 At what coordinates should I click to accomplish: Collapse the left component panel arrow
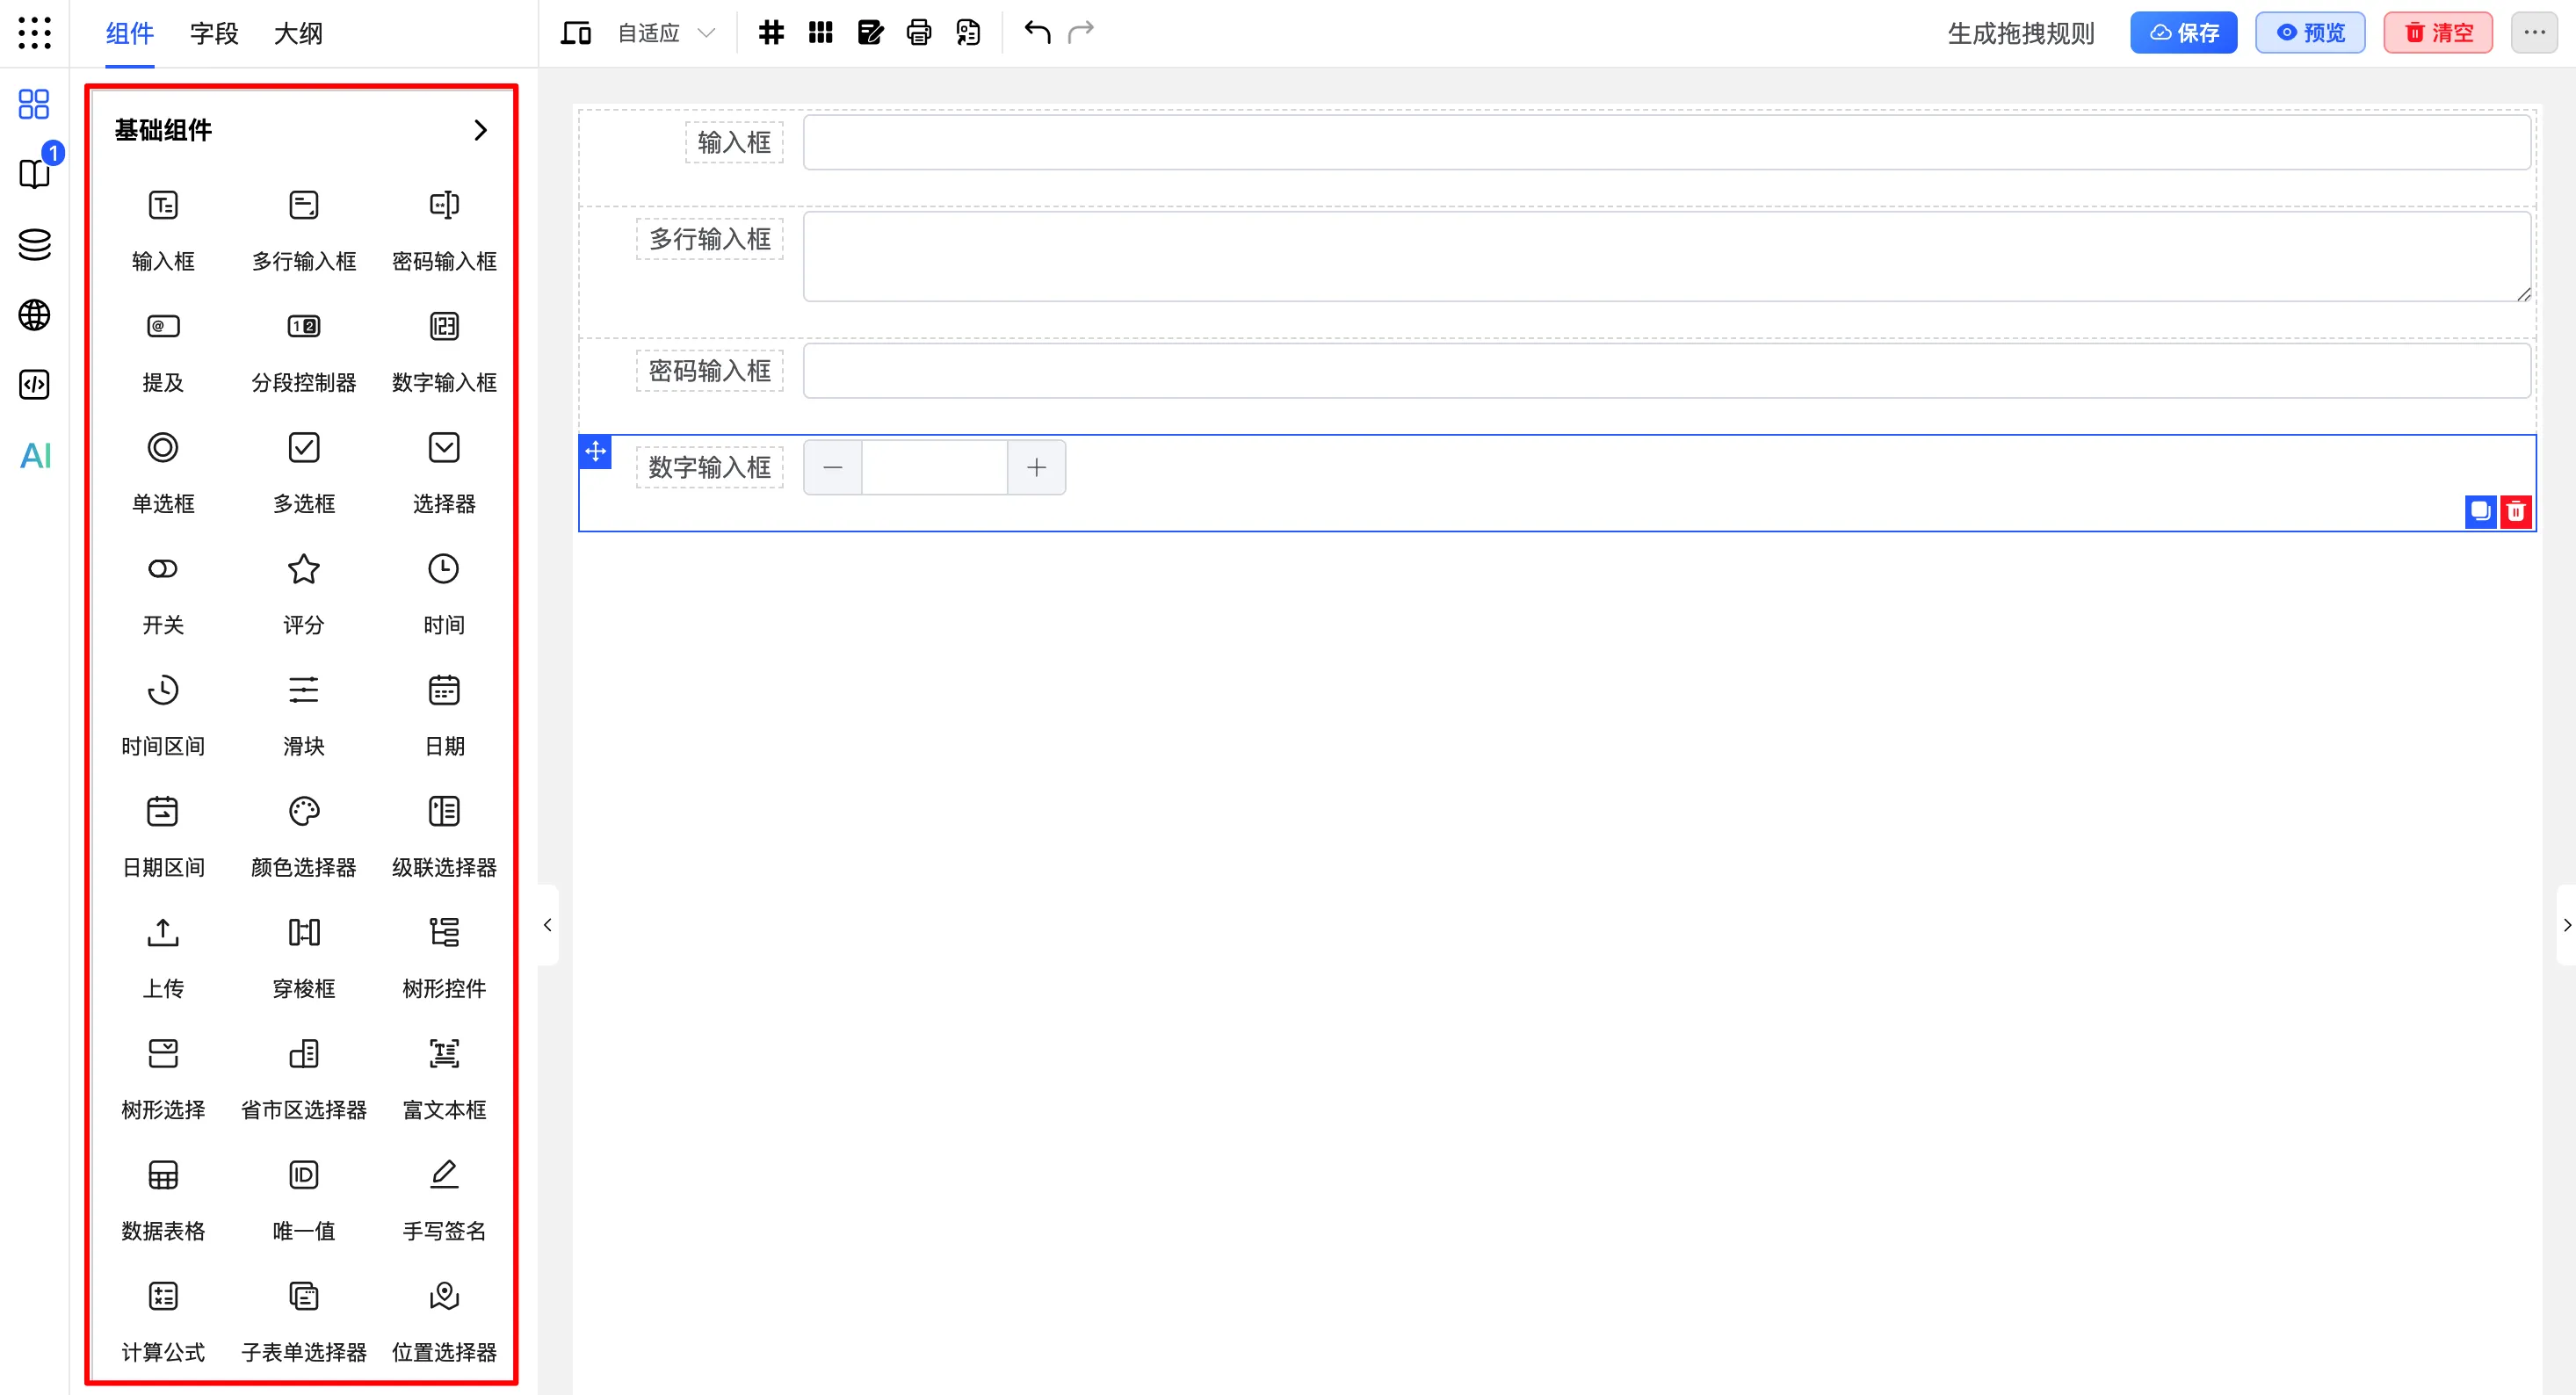click(547, 925)
